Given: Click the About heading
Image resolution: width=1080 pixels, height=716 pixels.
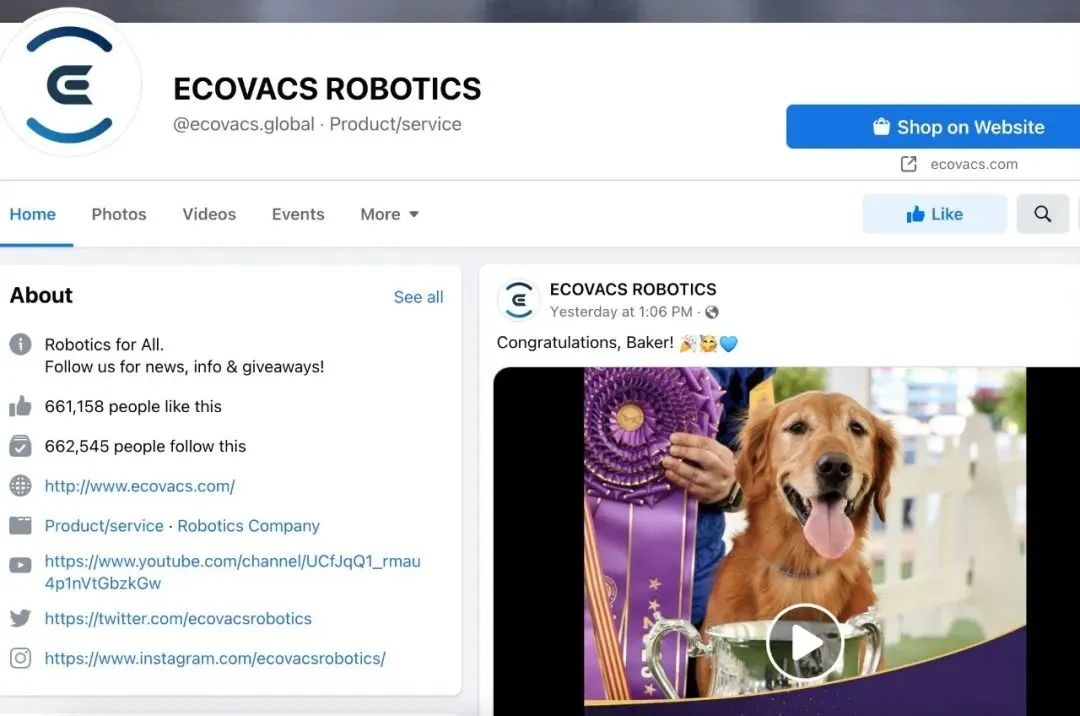Looking at the screenshot, I should point(41,295).
